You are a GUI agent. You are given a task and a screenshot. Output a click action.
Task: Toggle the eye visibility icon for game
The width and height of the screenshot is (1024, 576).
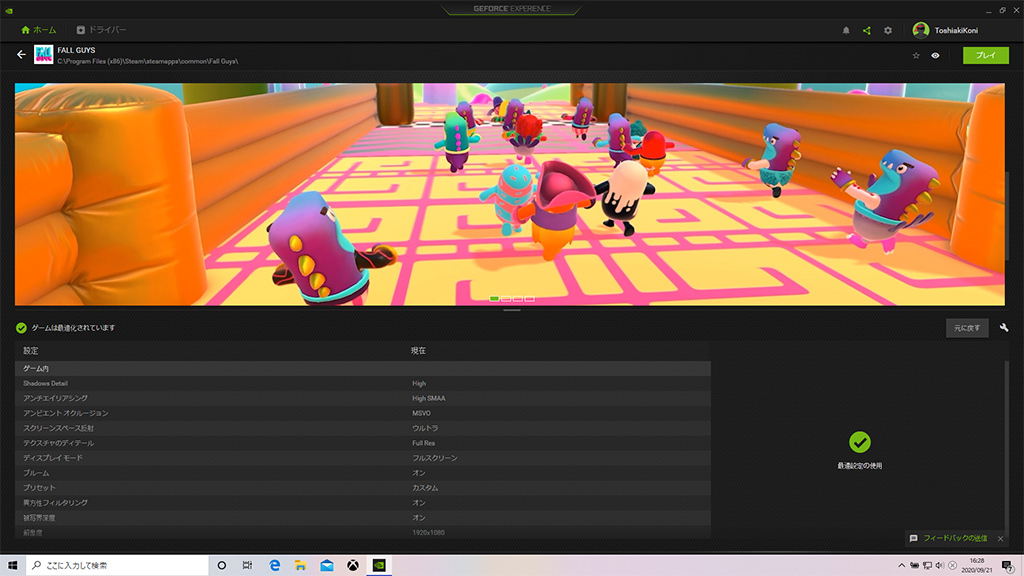point(935,56)
